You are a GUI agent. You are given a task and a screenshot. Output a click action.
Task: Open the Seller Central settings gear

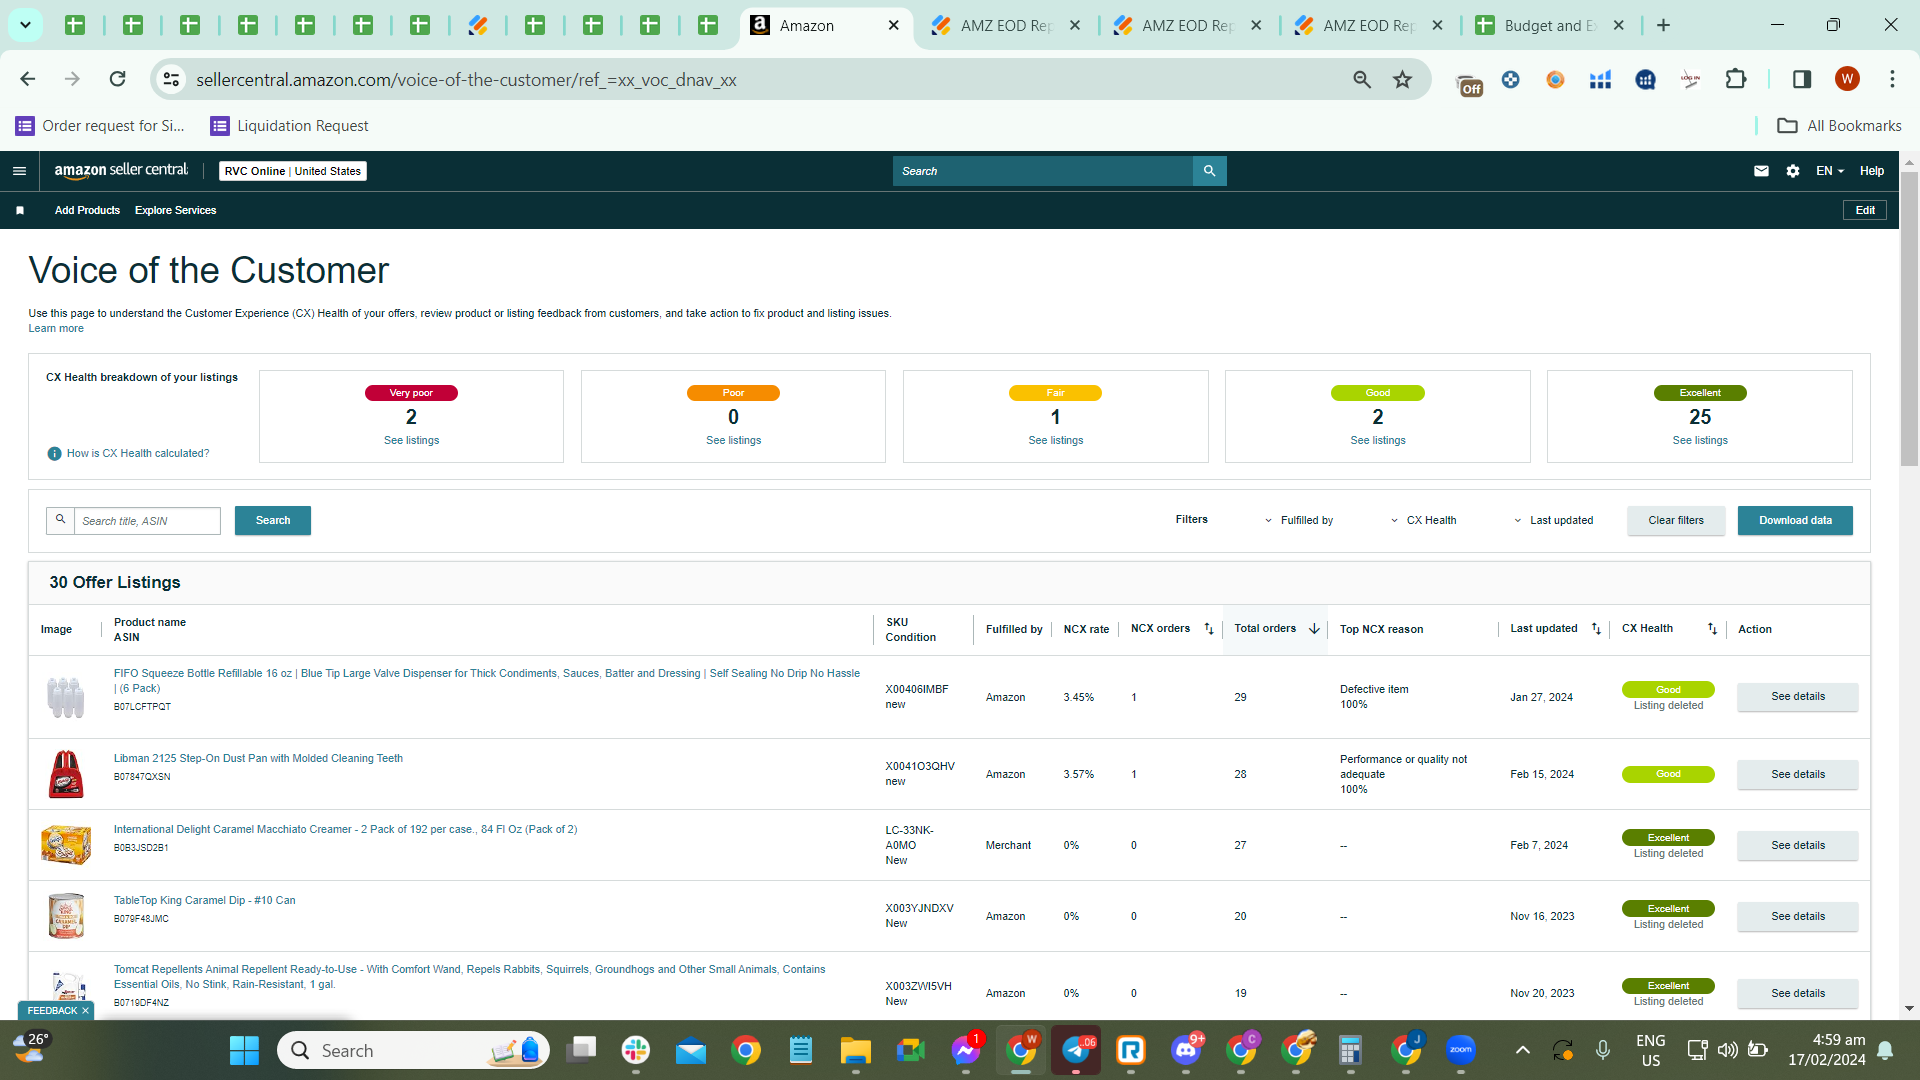point(1793,171)
